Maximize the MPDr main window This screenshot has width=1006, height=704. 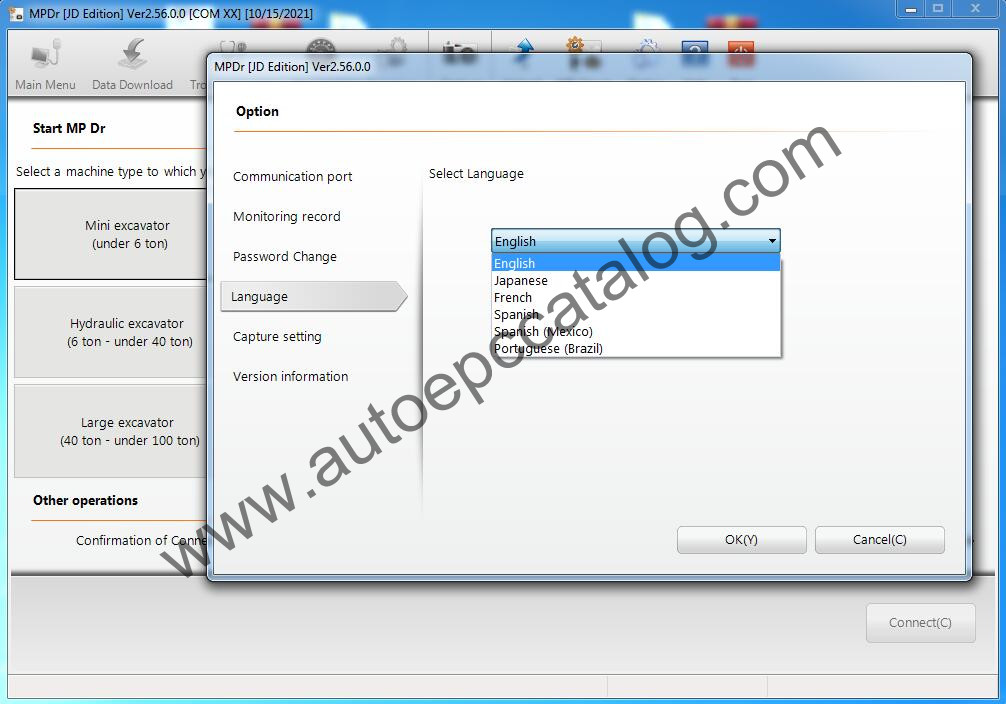point(938,9)
